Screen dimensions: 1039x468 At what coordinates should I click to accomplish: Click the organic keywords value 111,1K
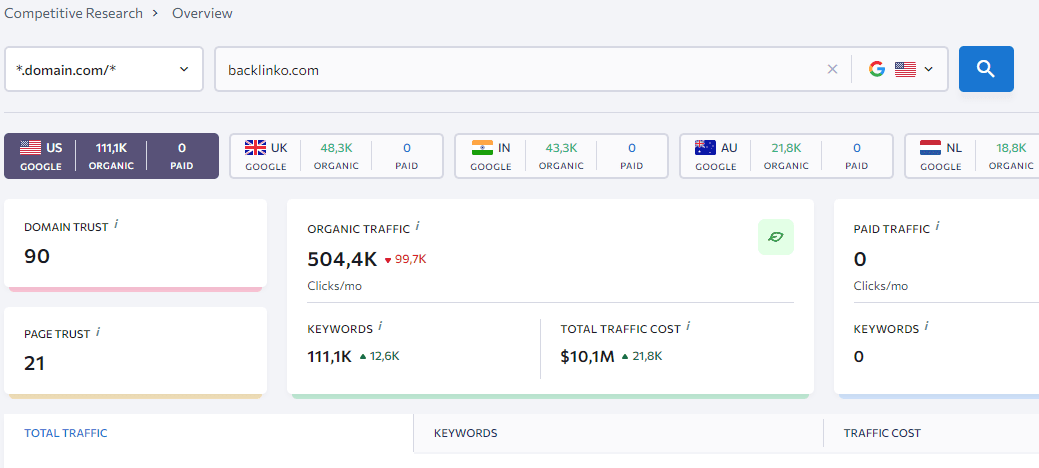click(329, 357)
